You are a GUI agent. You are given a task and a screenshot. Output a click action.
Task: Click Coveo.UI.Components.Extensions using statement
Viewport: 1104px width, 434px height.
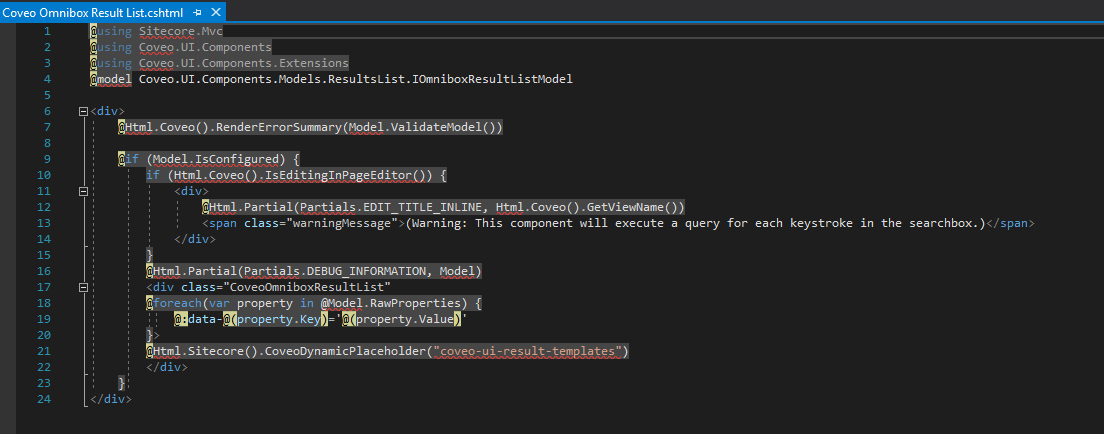(x=244, y=63)
